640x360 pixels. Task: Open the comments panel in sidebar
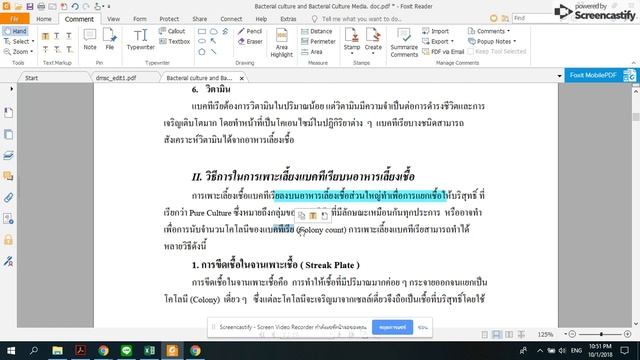point(8,176)
